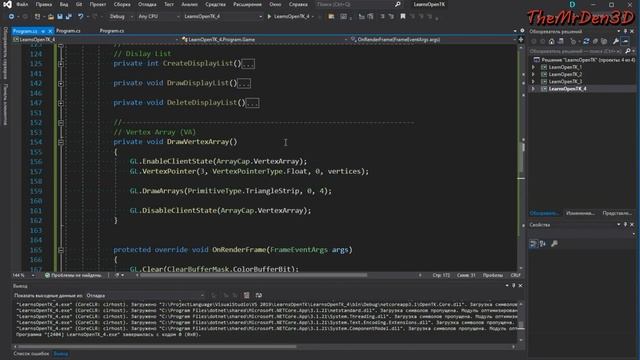Open the LearnsOpenTK_4.Program.Game class navigation dropdown
The width and height of the screenshot is (640, 360).
264,40
